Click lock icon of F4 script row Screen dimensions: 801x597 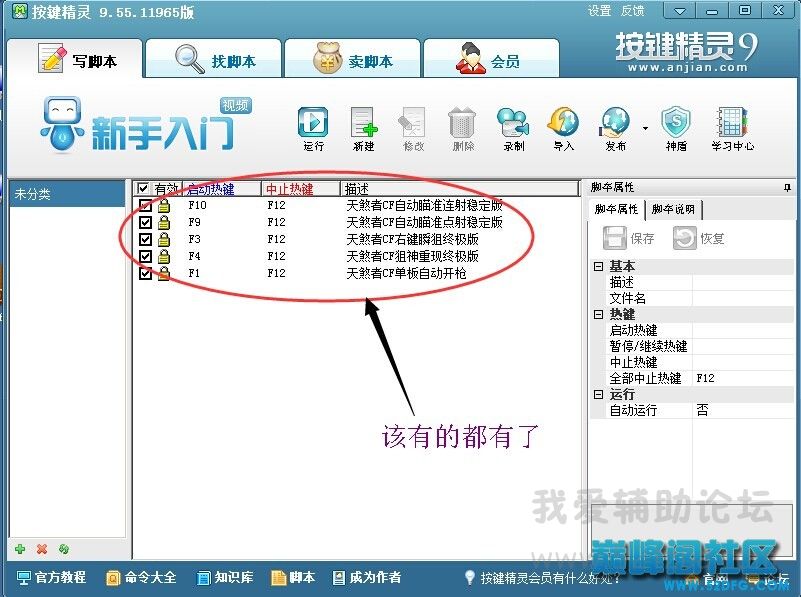coord(163,256)
